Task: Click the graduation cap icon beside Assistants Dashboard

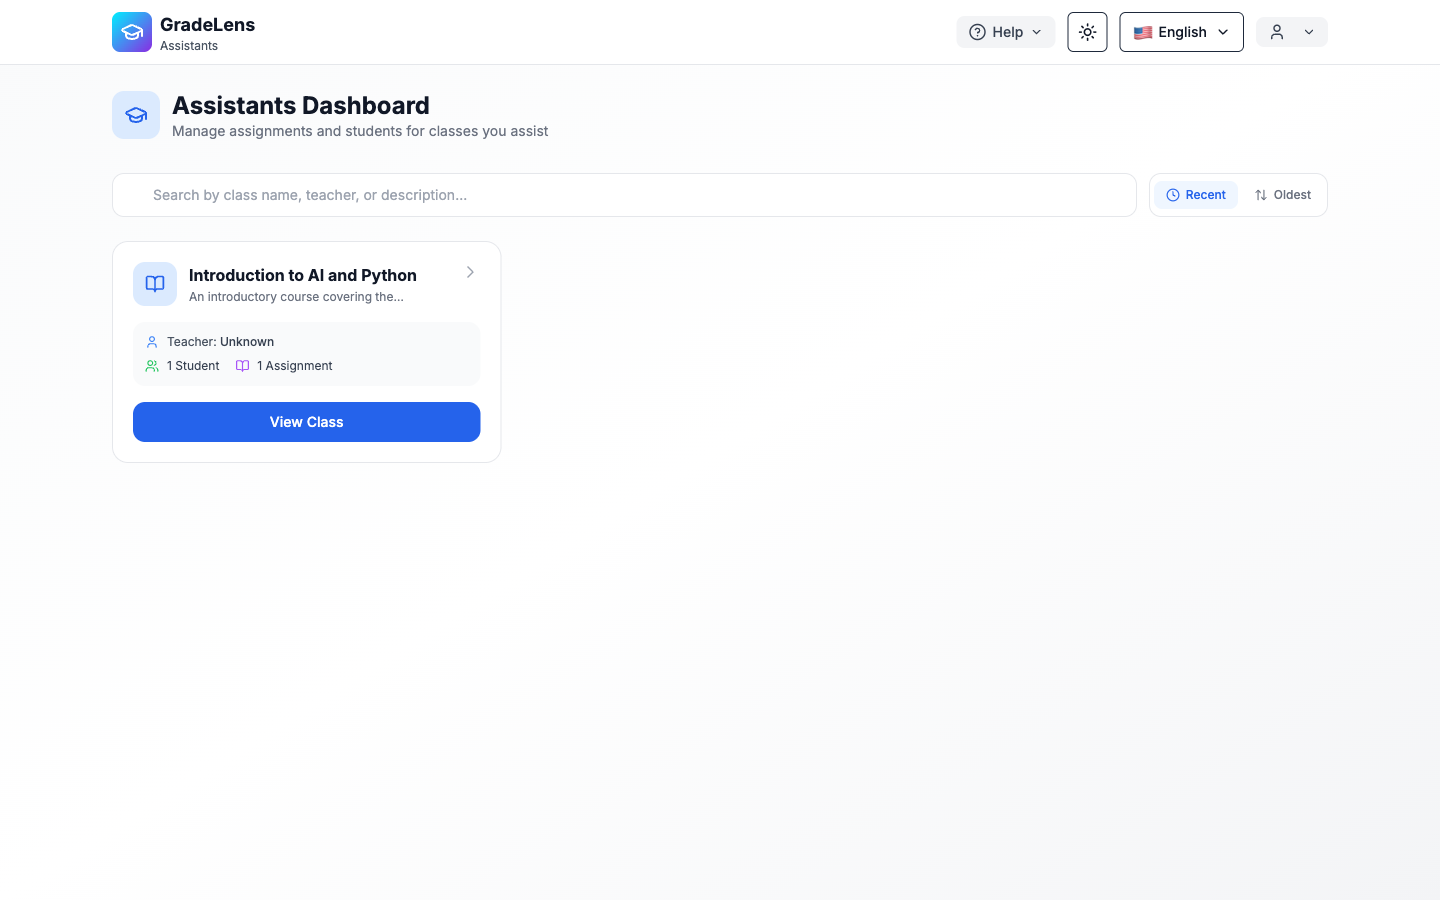Action: tap(136, 115)
